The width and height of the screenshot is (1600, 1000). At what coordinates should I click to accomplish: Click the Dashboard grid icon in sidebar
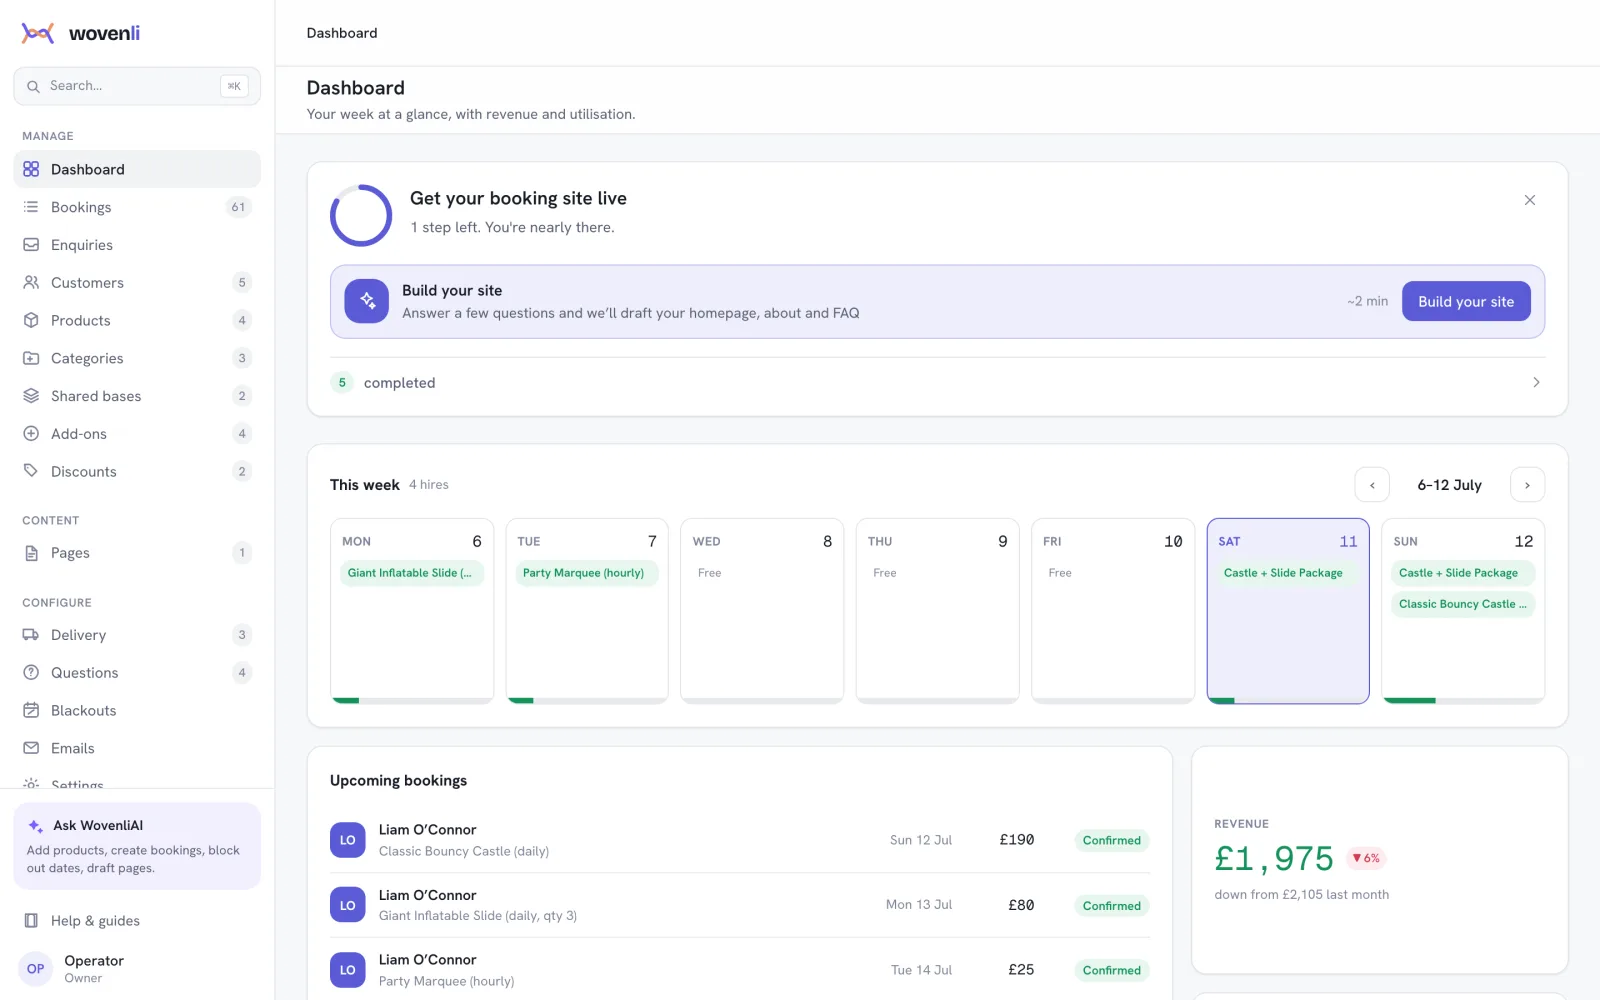coord(31,169)
